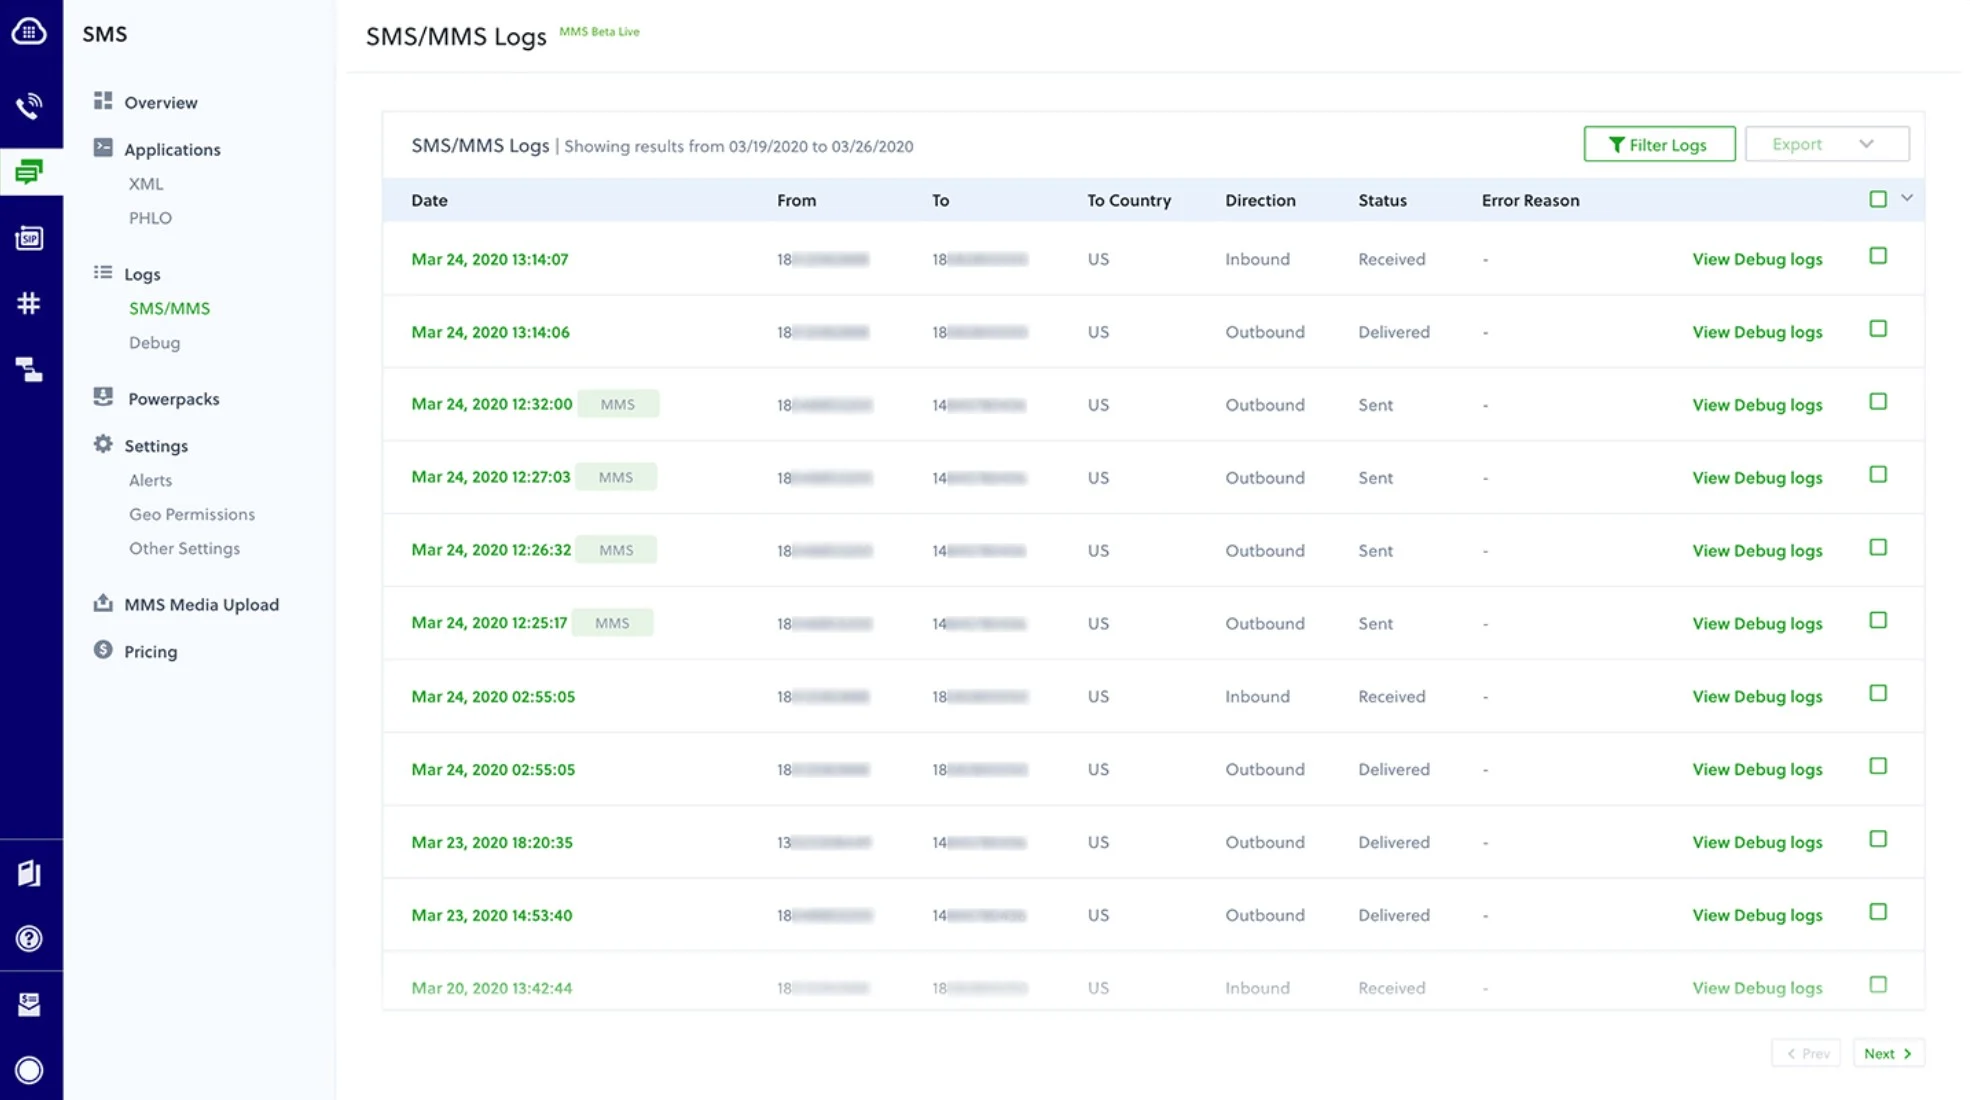Select the Reports/Logs book icon

[x=28, y=873]
